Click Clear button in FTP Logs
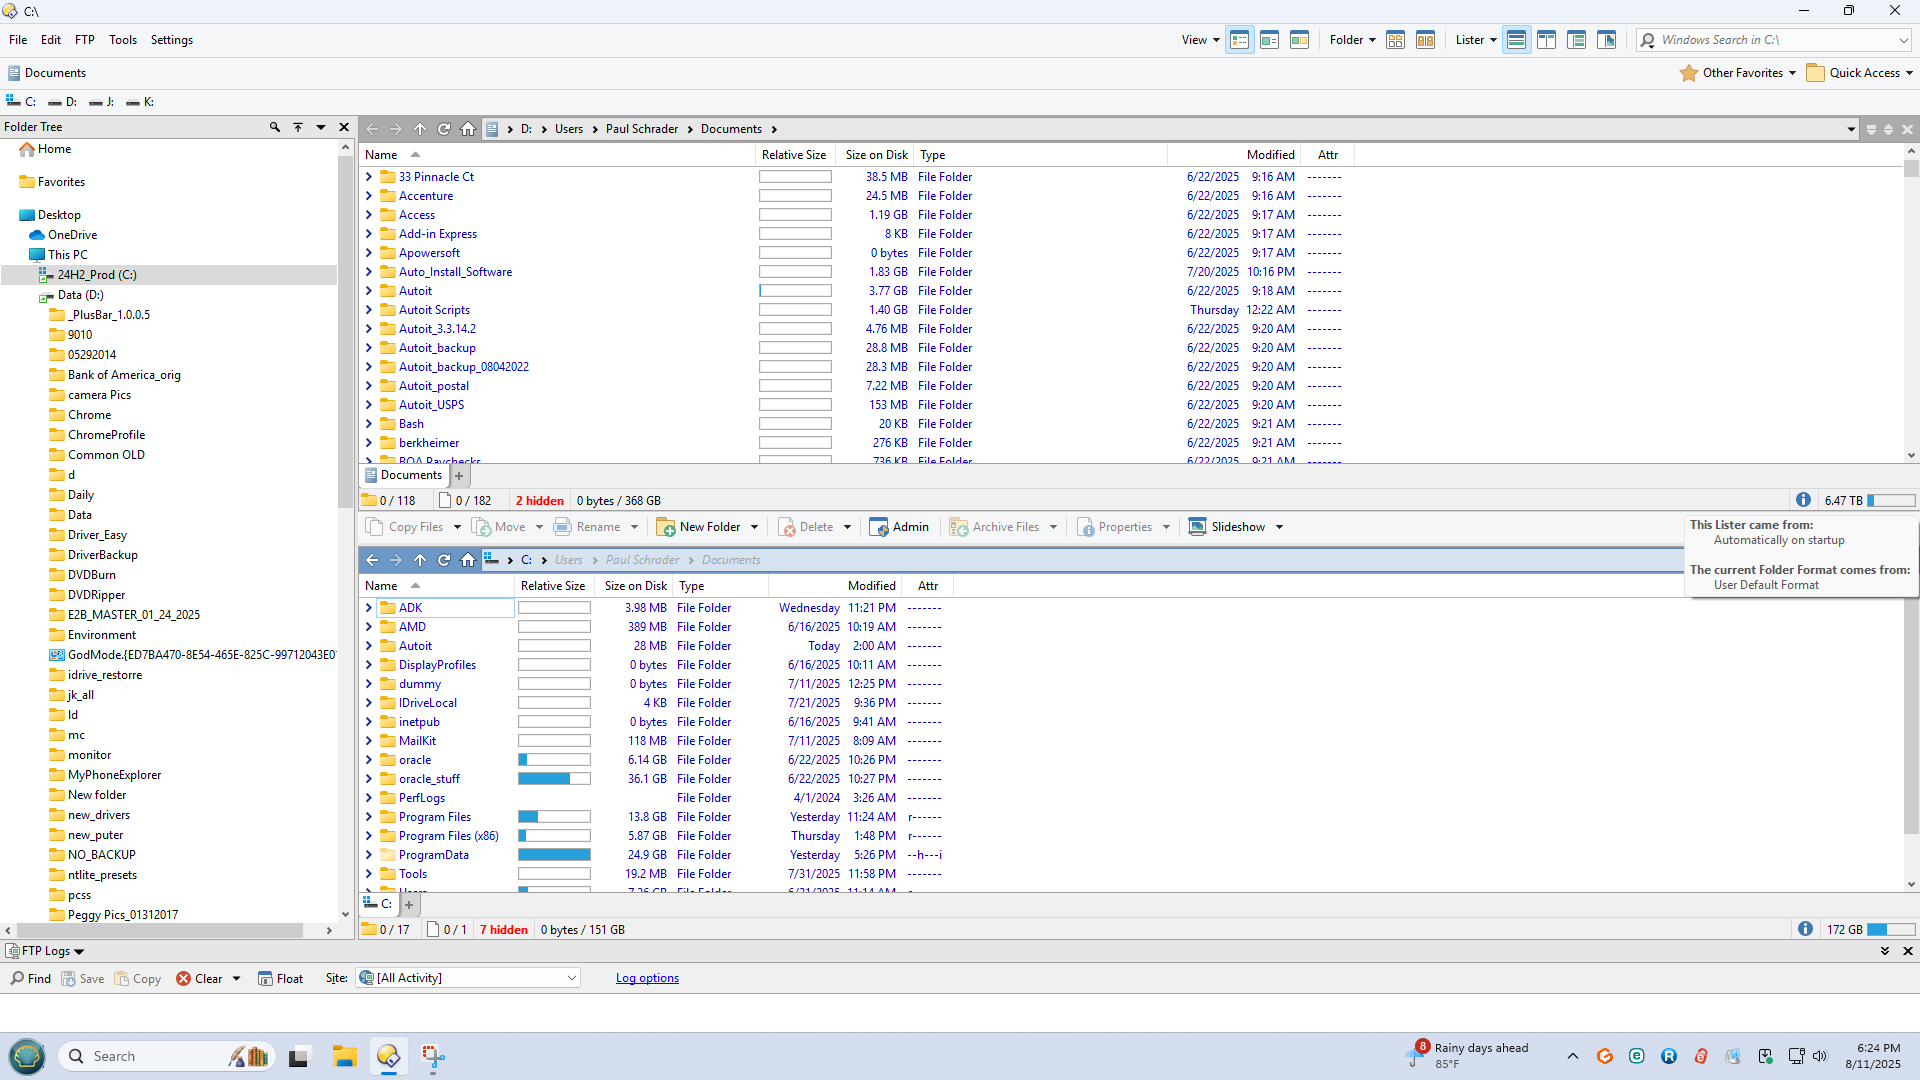This screenshot has width=1920, height=1080. pos(199,978)
